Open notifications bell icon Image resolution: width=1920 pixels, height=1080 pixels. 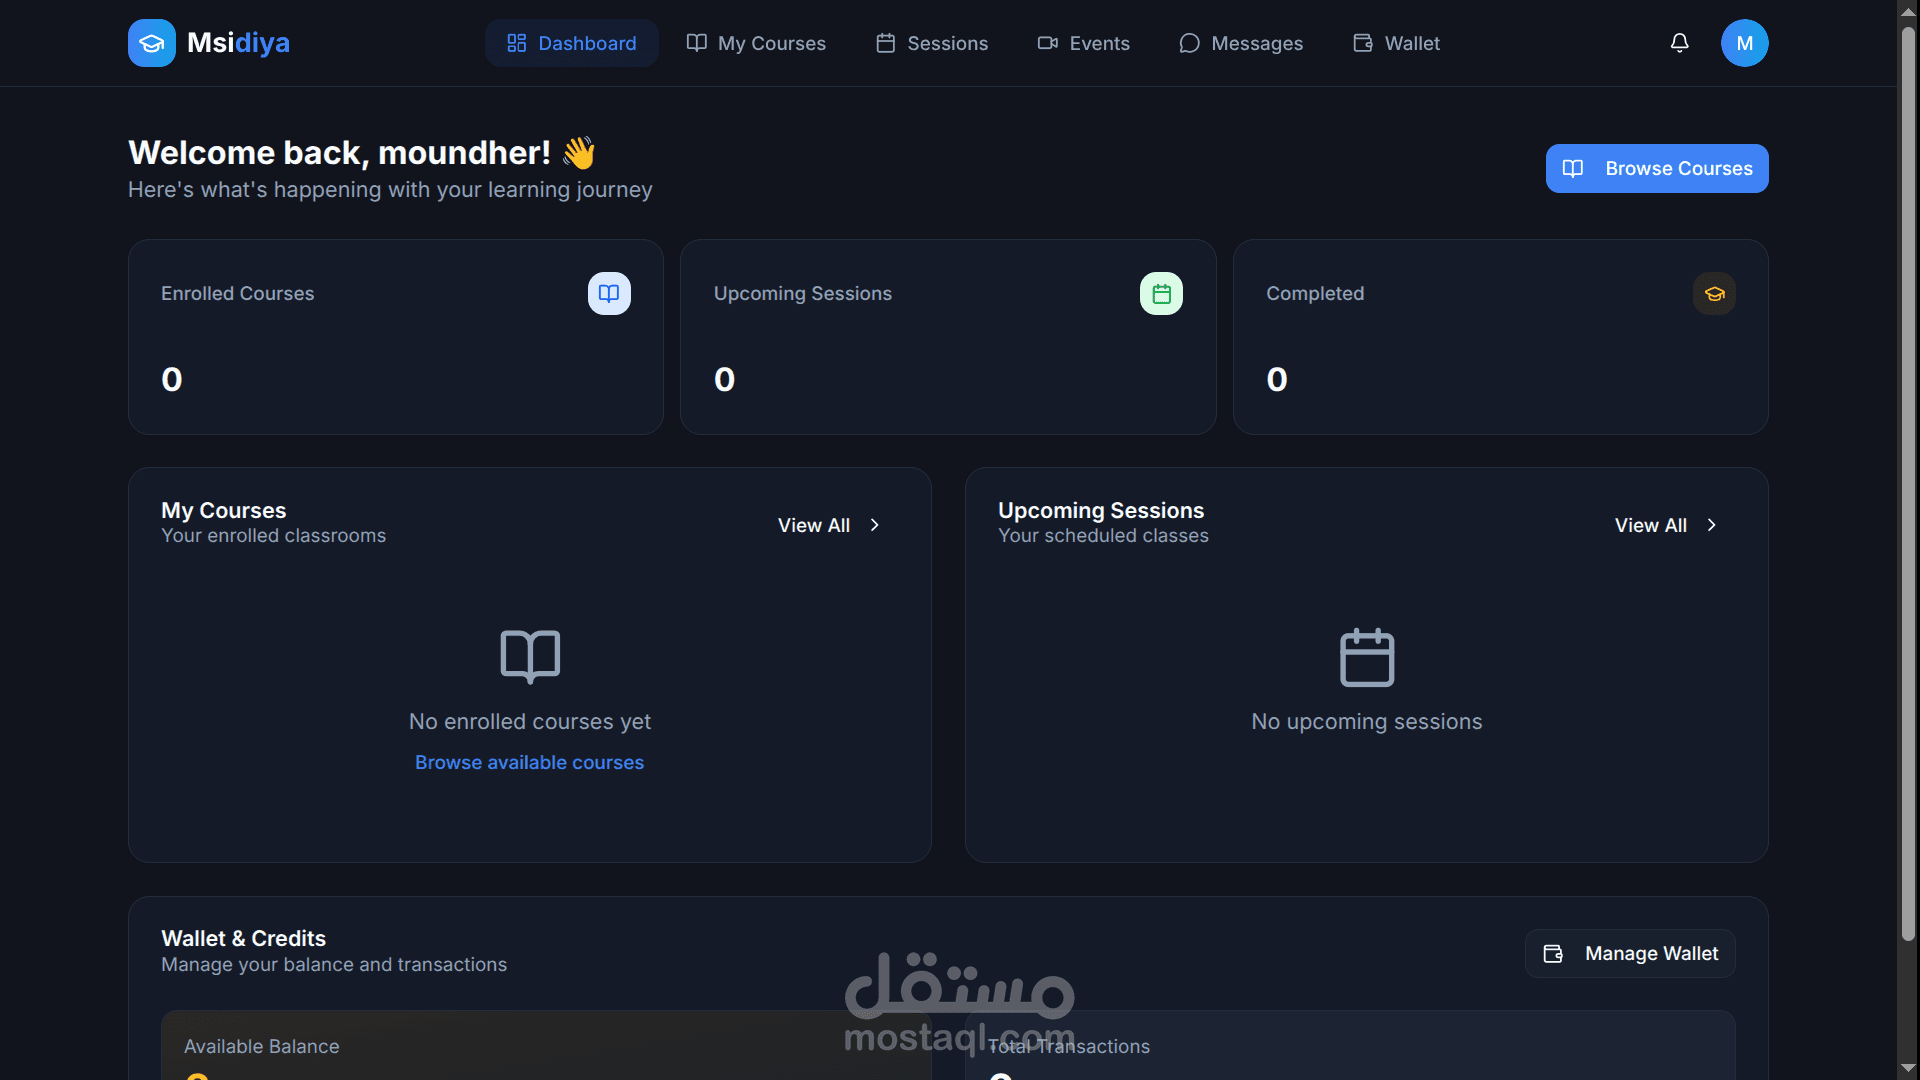(1679, 43)
